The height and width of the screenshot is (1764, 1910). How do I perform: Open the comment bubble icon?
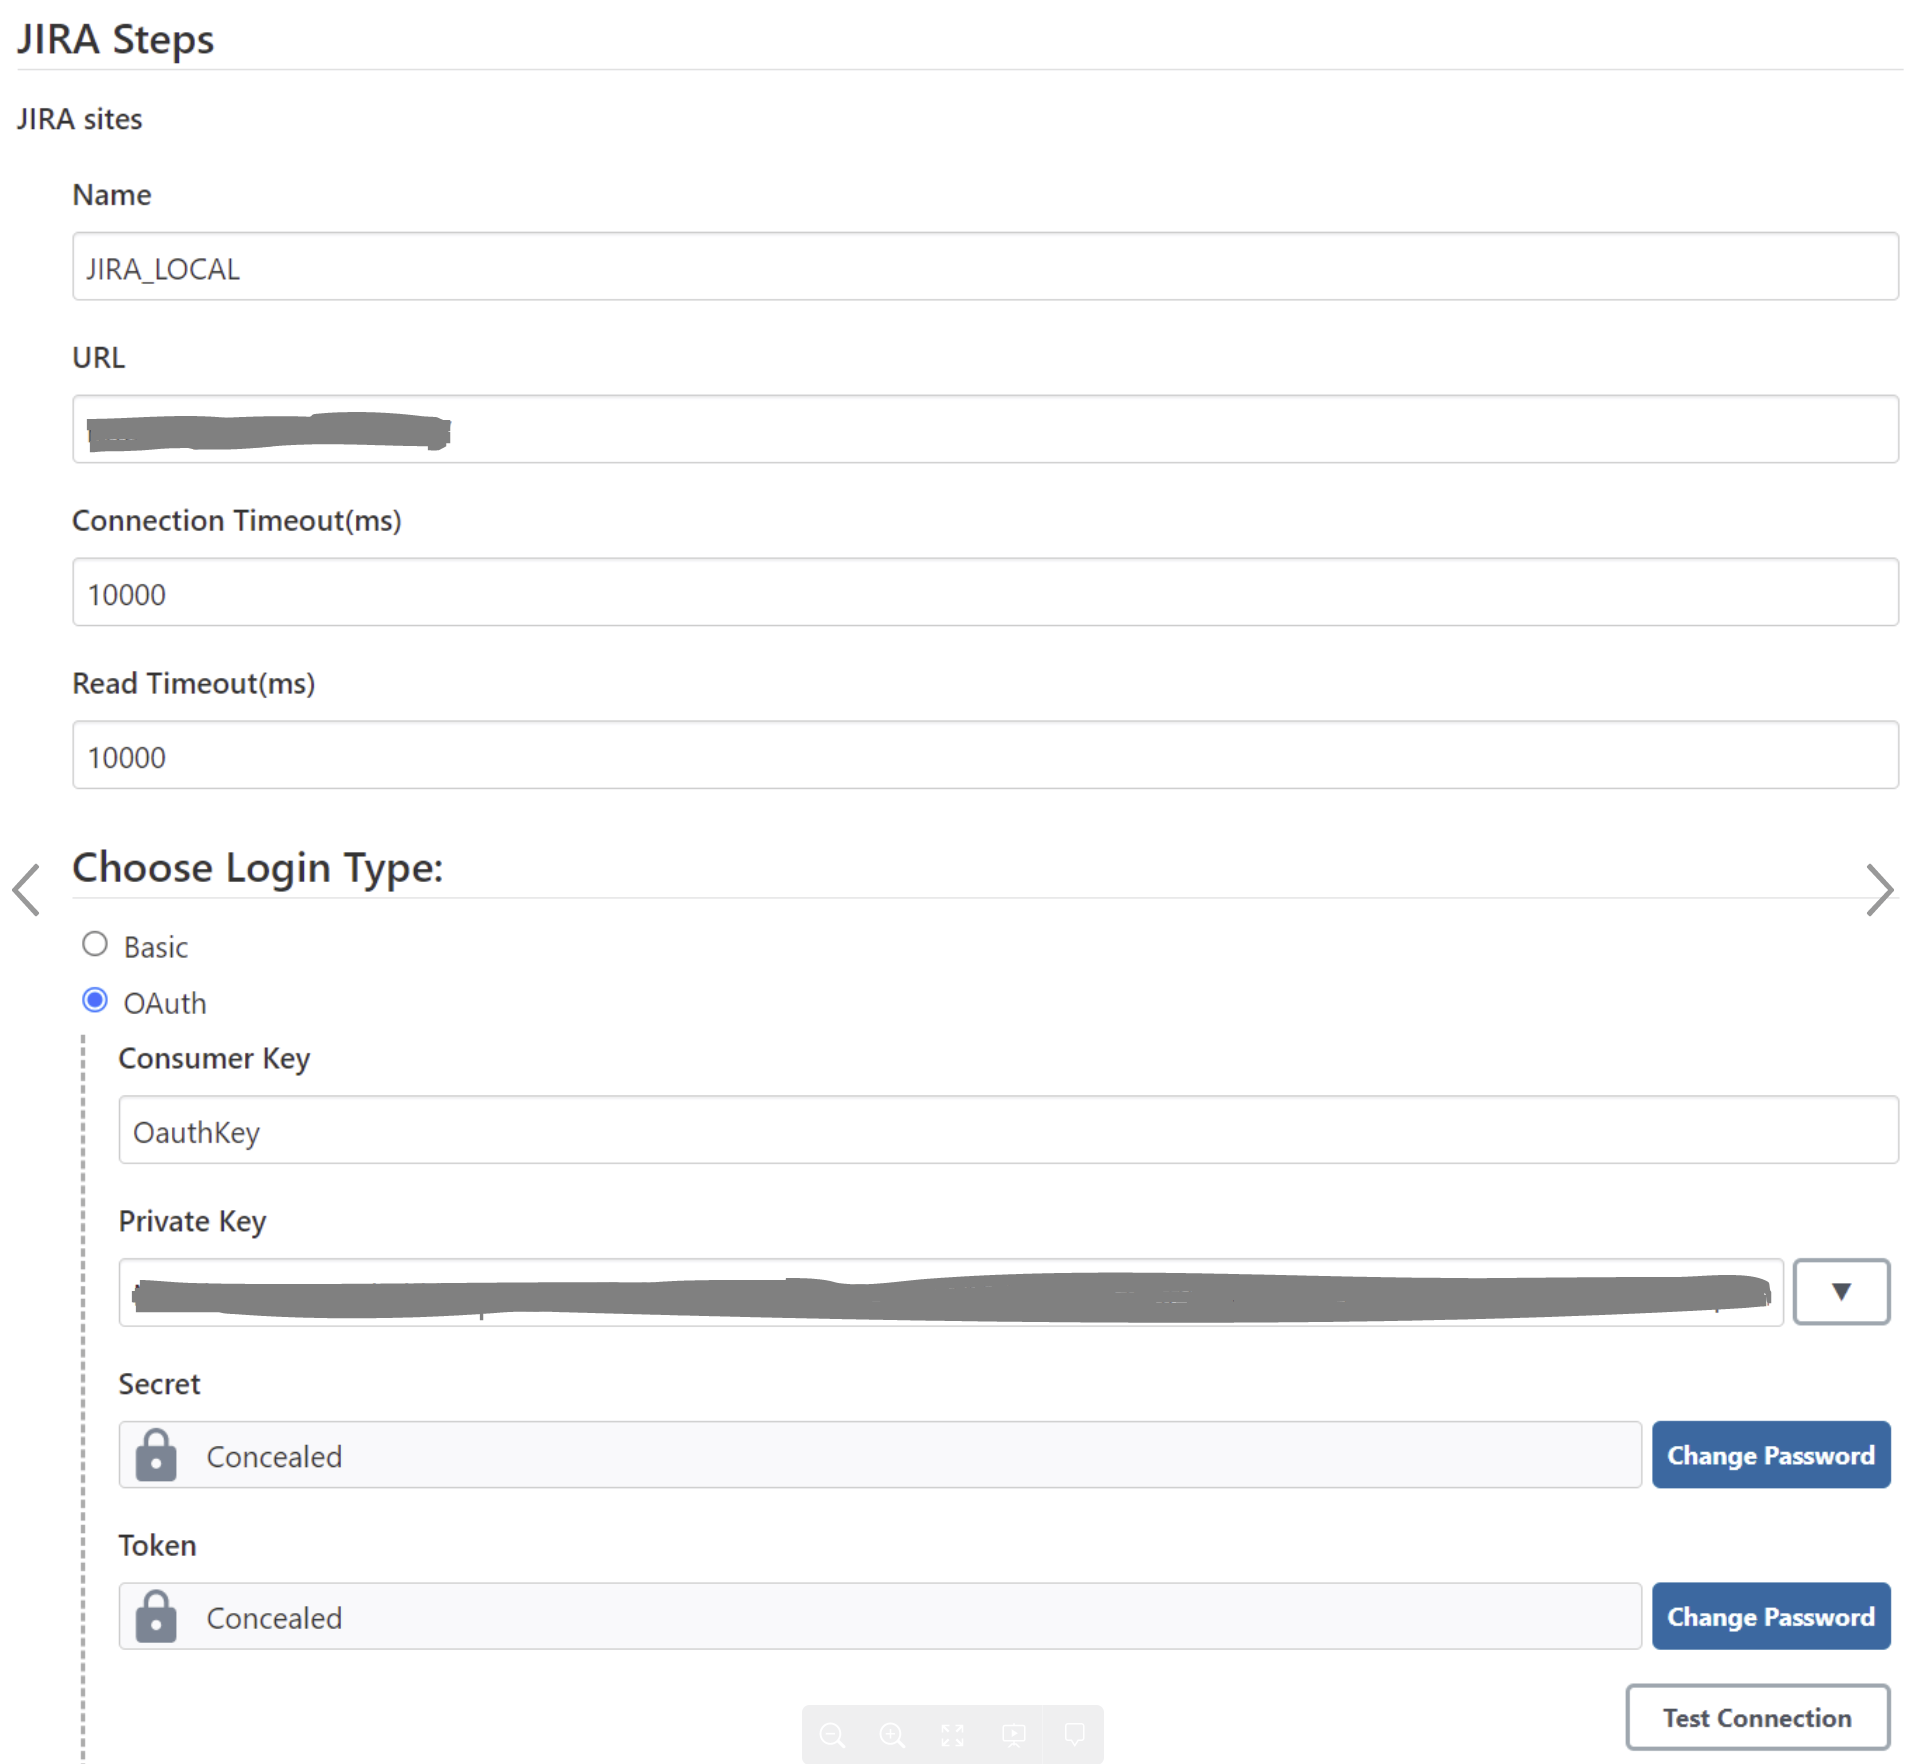[x=1074, y=1734]
